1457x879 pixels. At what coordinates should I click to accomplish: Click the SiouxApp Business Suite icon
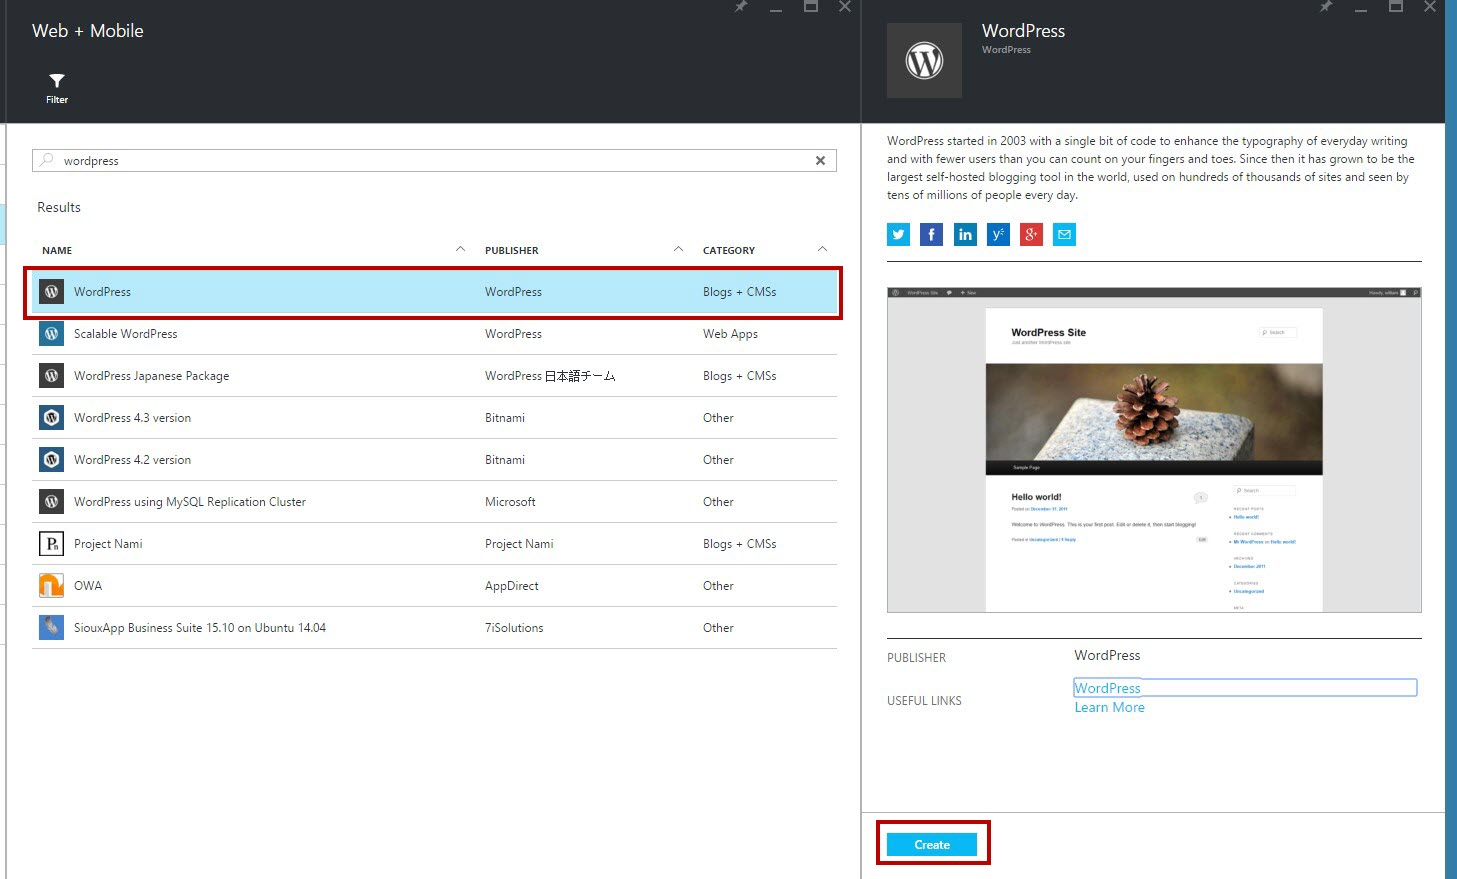pyautogui.click(x=51, y=628)
